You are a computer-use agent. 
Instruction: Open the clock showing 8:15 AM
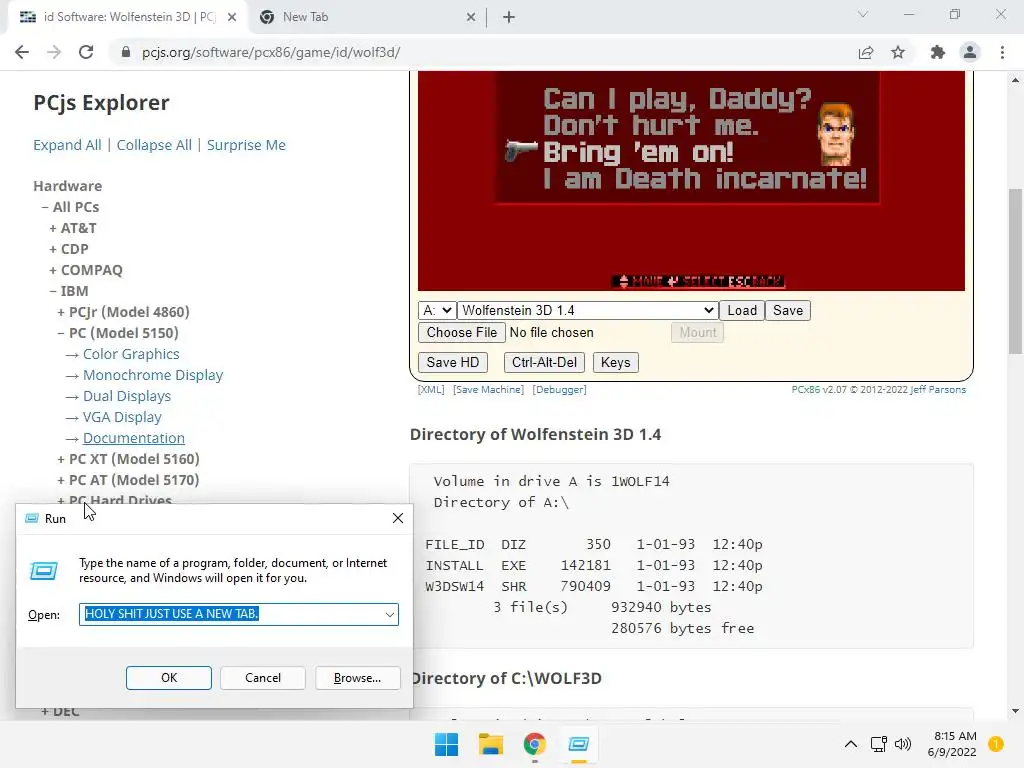point(952,744)
